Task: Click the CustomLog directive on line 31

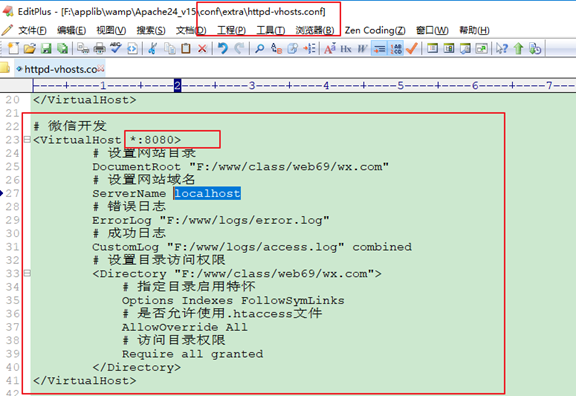Action: (x=125, y=247)
